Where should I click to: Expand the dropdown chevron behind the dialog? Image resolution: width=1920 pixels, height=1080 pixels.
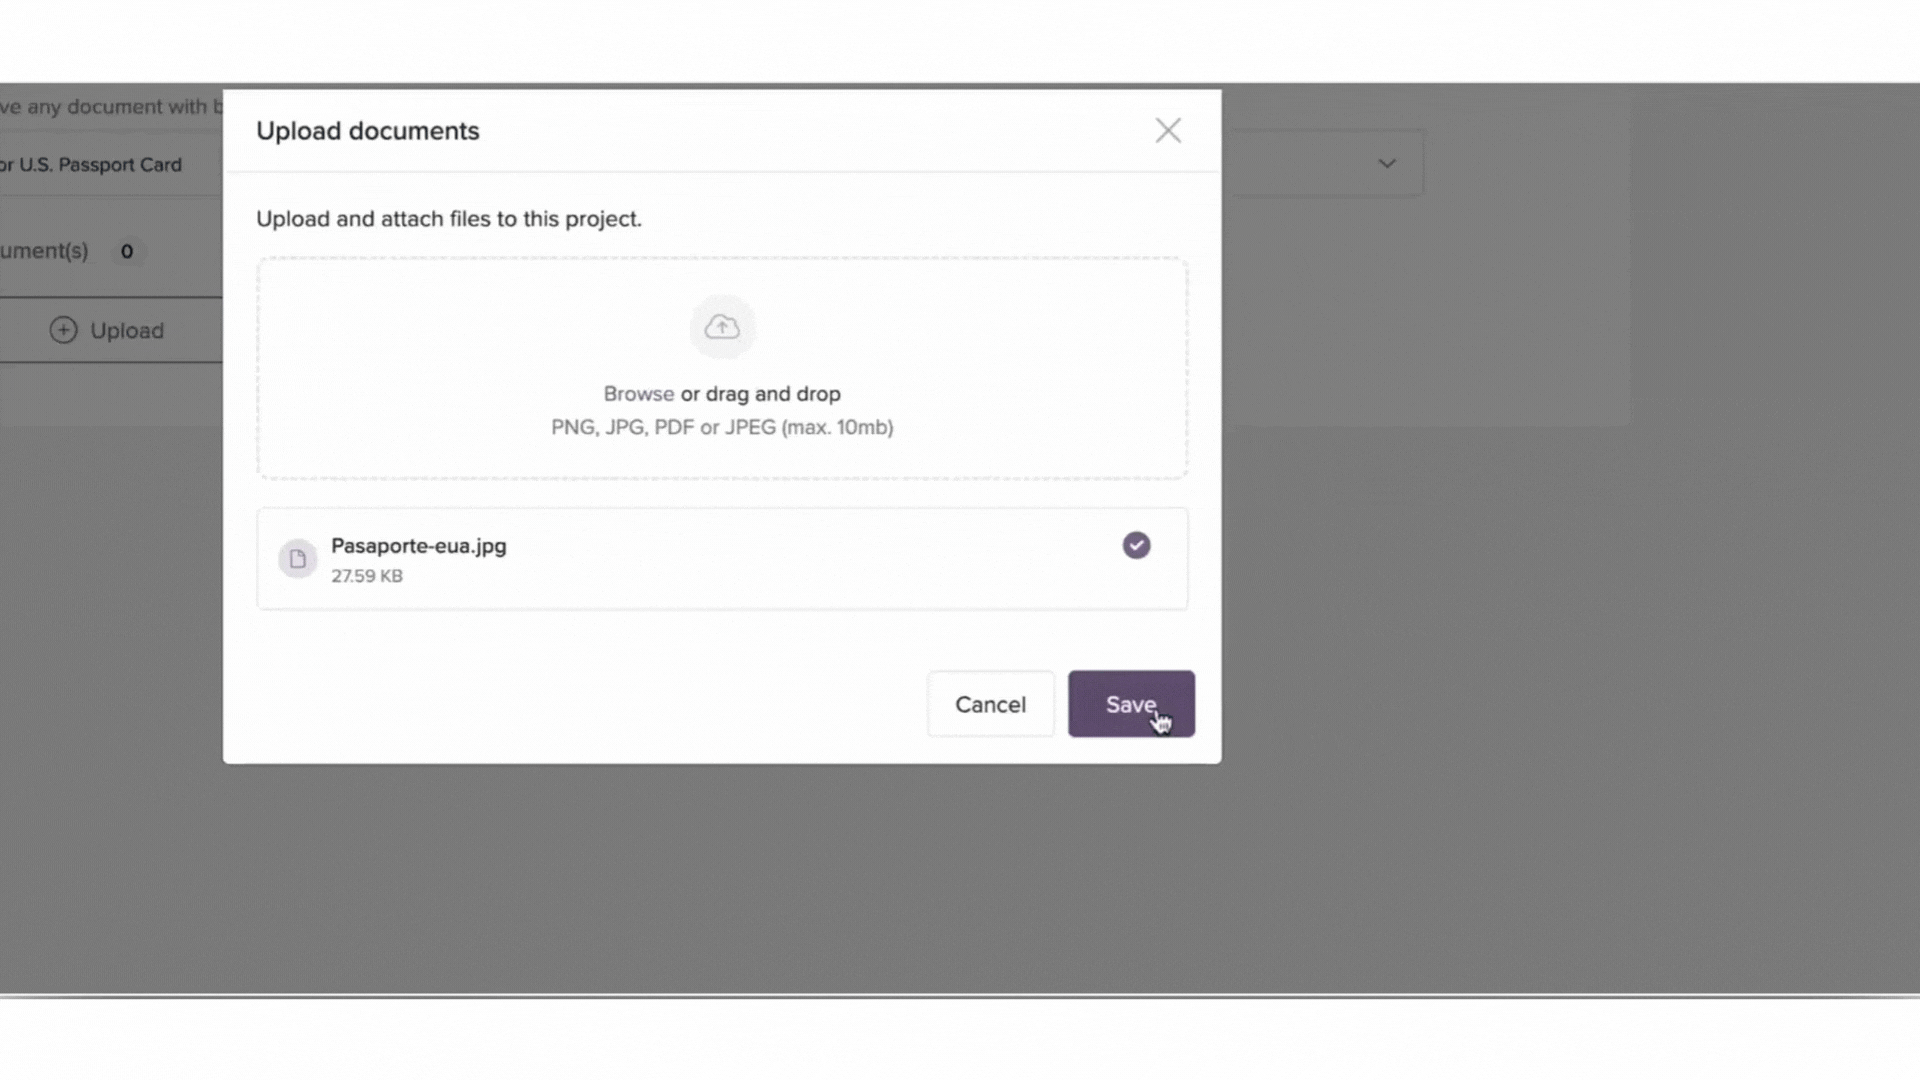pos(1386,164)
